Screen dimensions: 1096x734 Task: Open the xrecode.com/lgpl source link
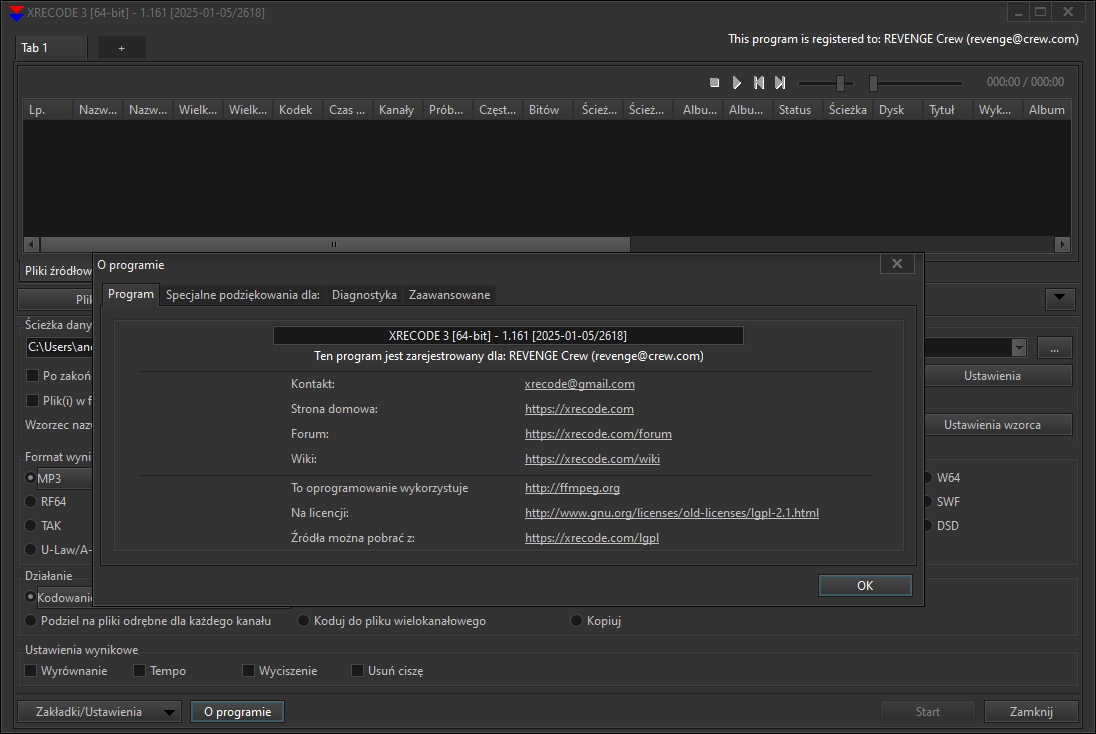592,538
